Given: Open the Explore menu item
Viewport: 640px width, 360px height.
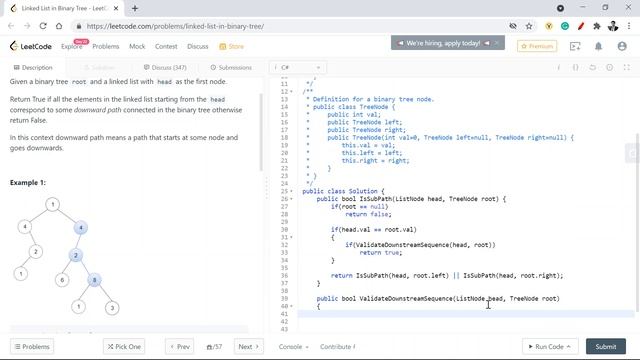Looking at the screenshot, I should (71, 46).
